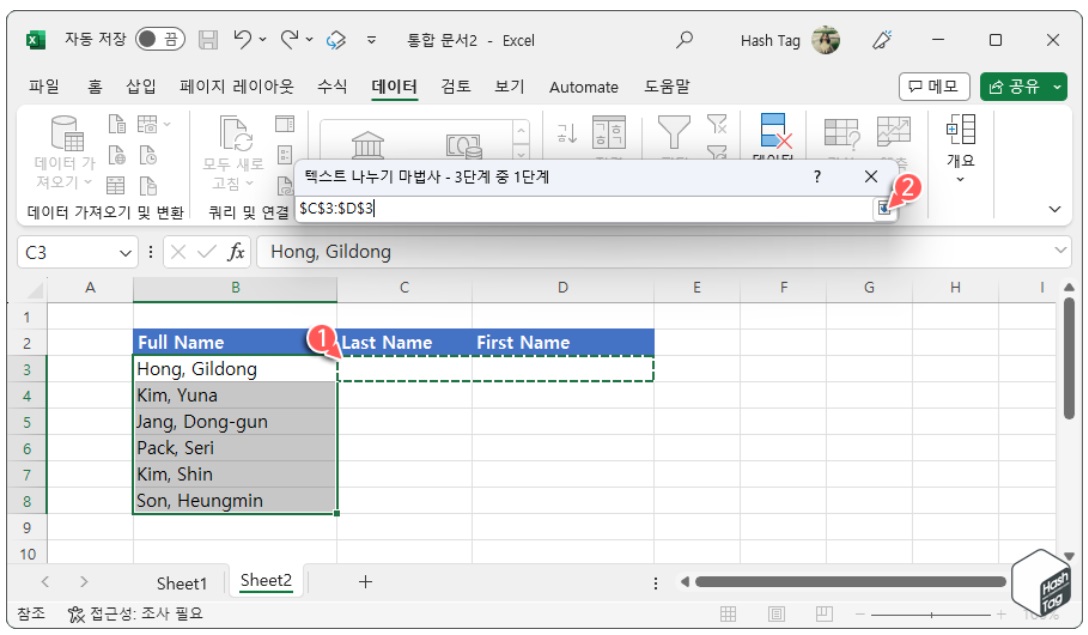The width and height of the screenshot is (1088, 635).
Task: Expand the 개요 outline group
Action: coord(961,148)
